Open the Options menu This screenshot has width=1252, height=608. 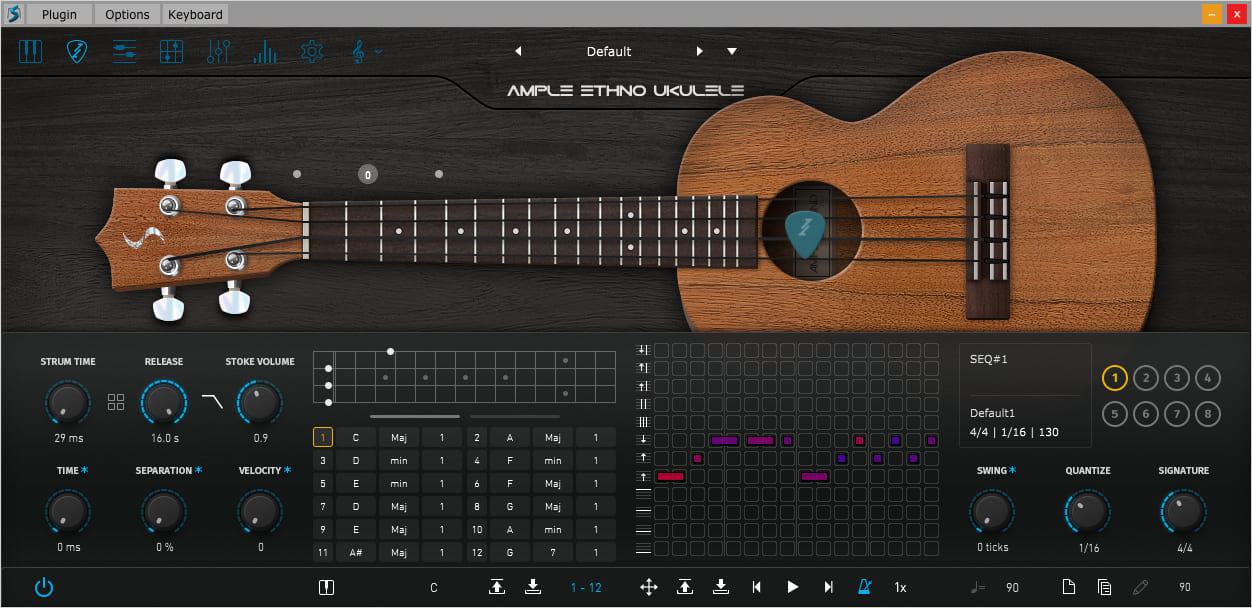[x=127, y=14]
